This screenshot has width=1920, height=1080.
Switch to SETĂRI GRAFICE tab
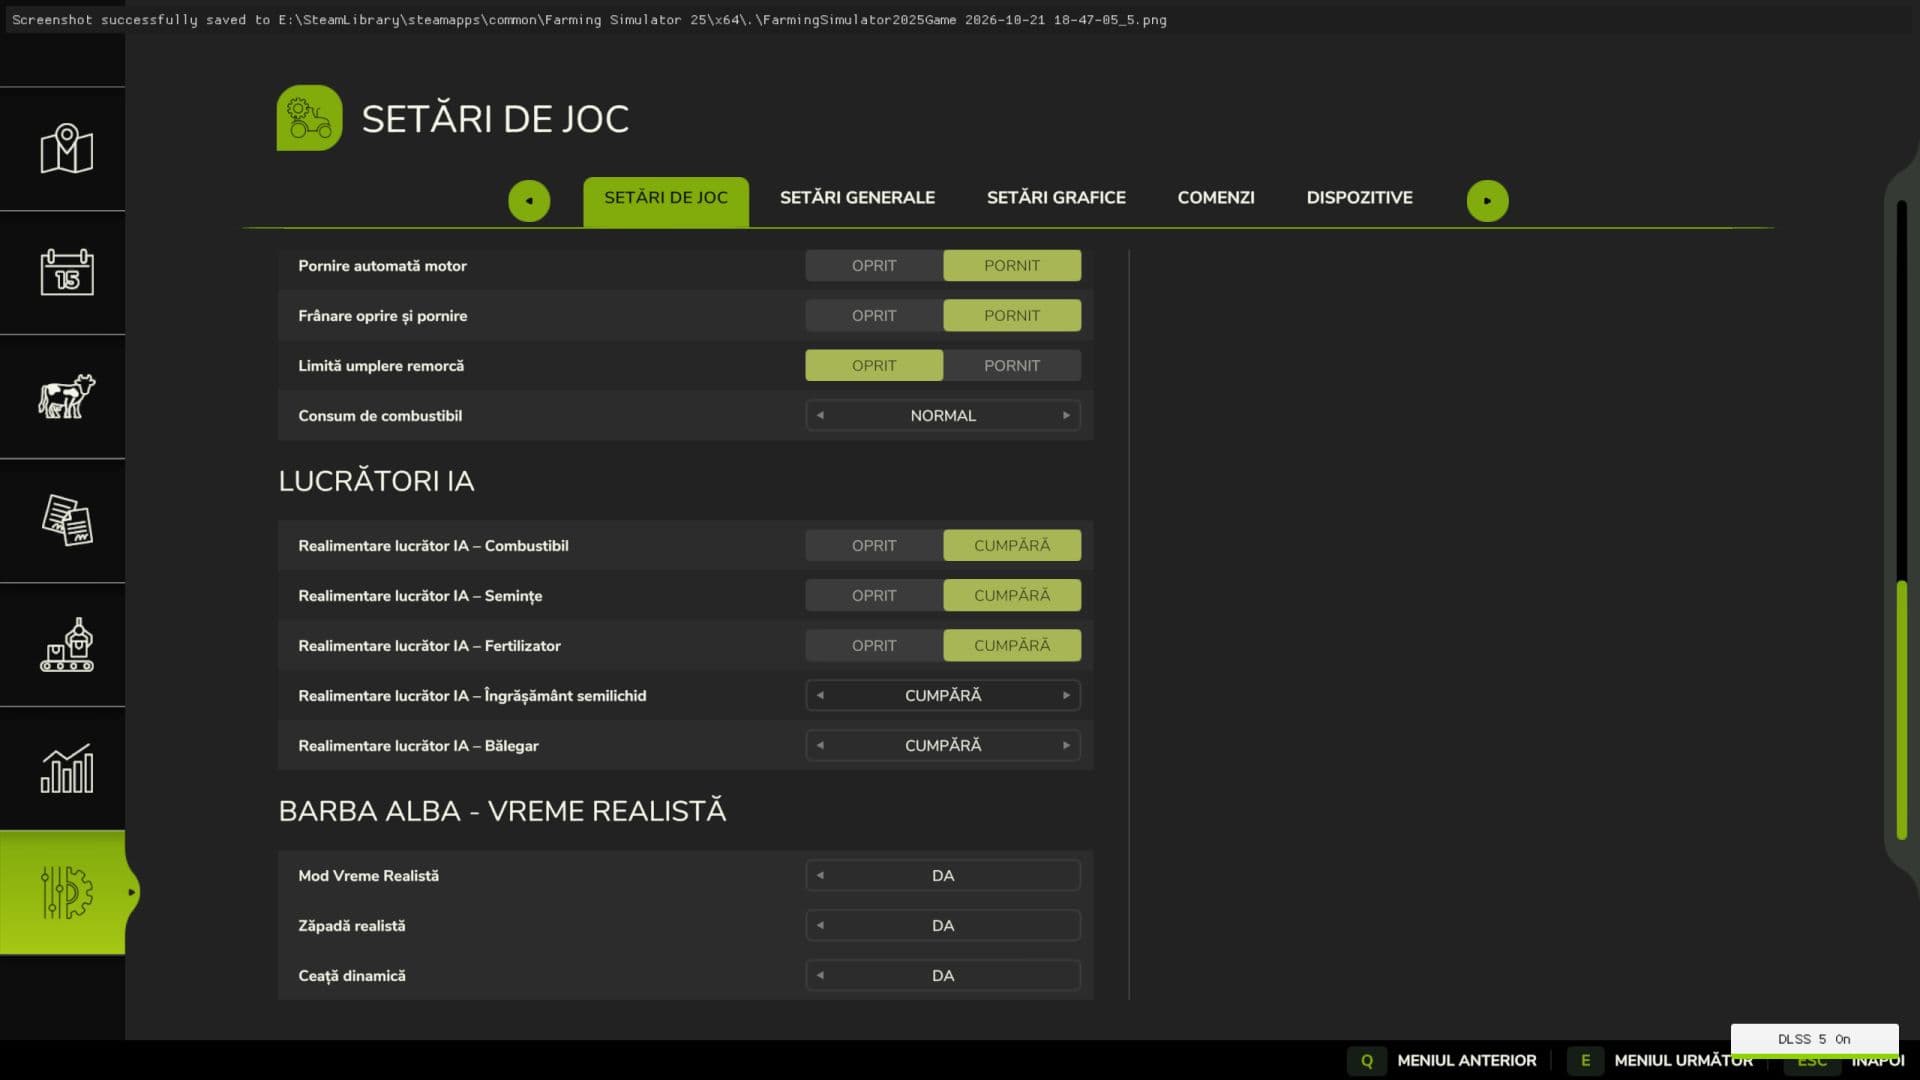point(1056,198)
